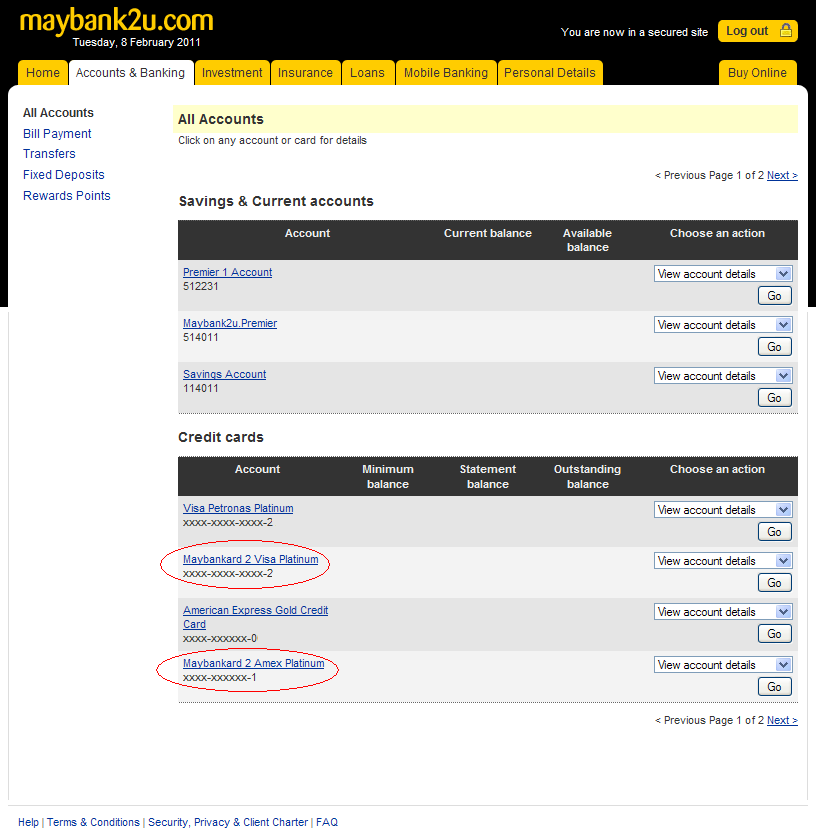Open Terms & Conditions footer link
816x834 pixels.
(x=93, y=822)
